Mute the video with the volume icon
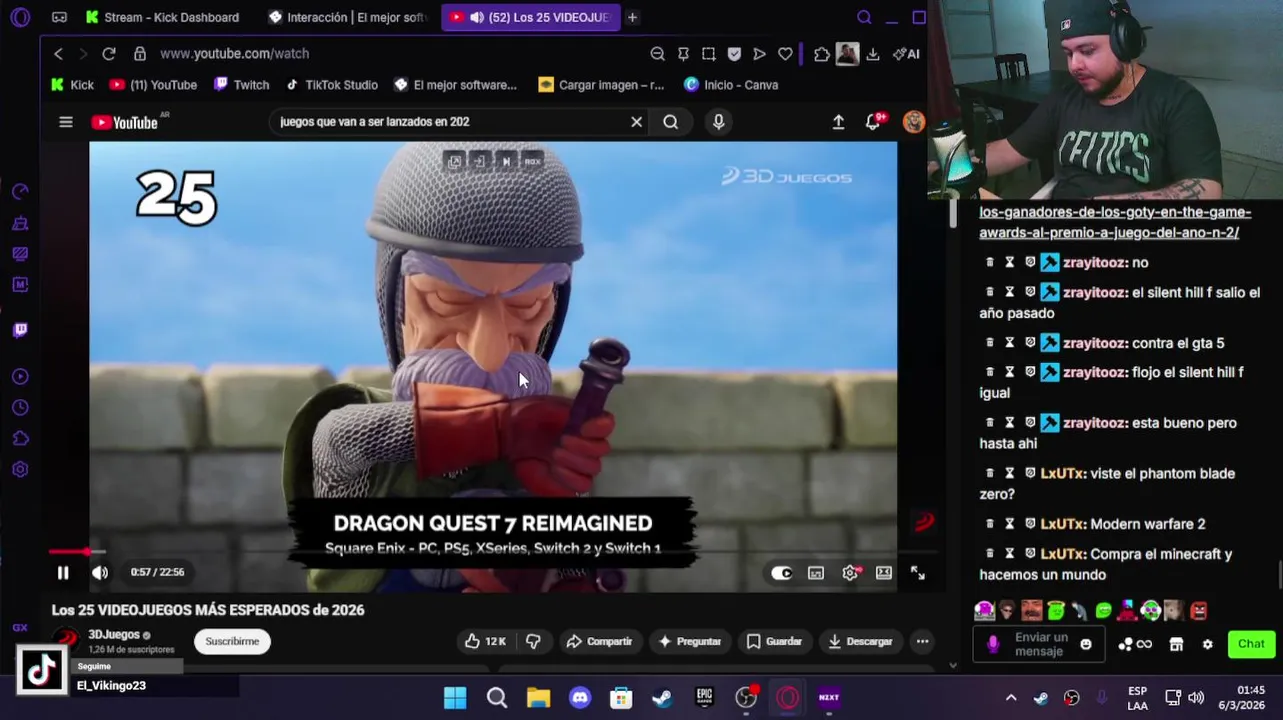1283x720 pixels. click(100, 573)
